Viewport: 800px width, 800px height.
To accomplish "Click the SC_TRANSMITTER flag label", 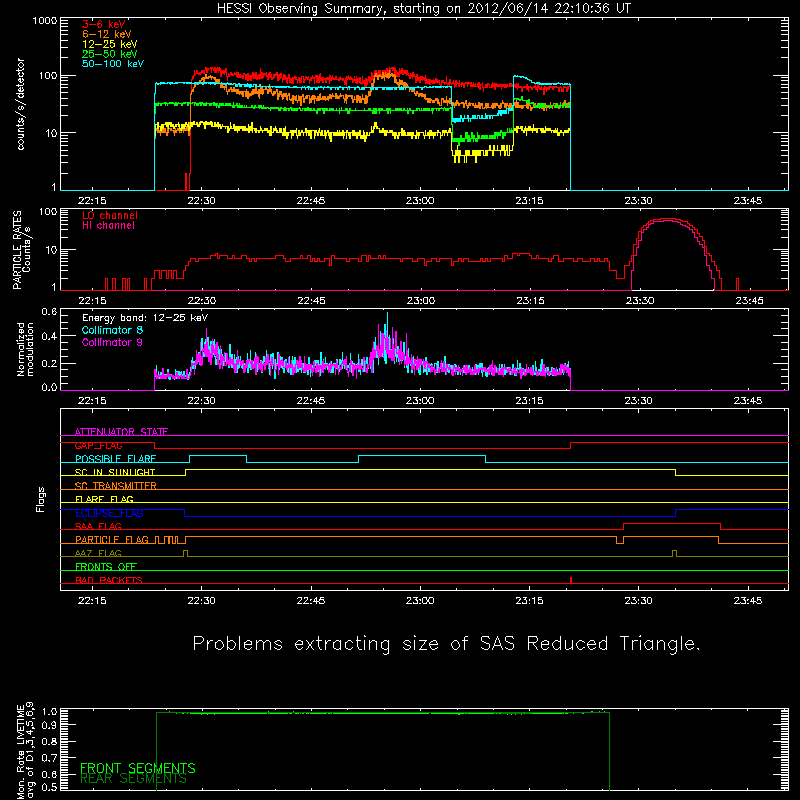I will [x=115, y=486].
